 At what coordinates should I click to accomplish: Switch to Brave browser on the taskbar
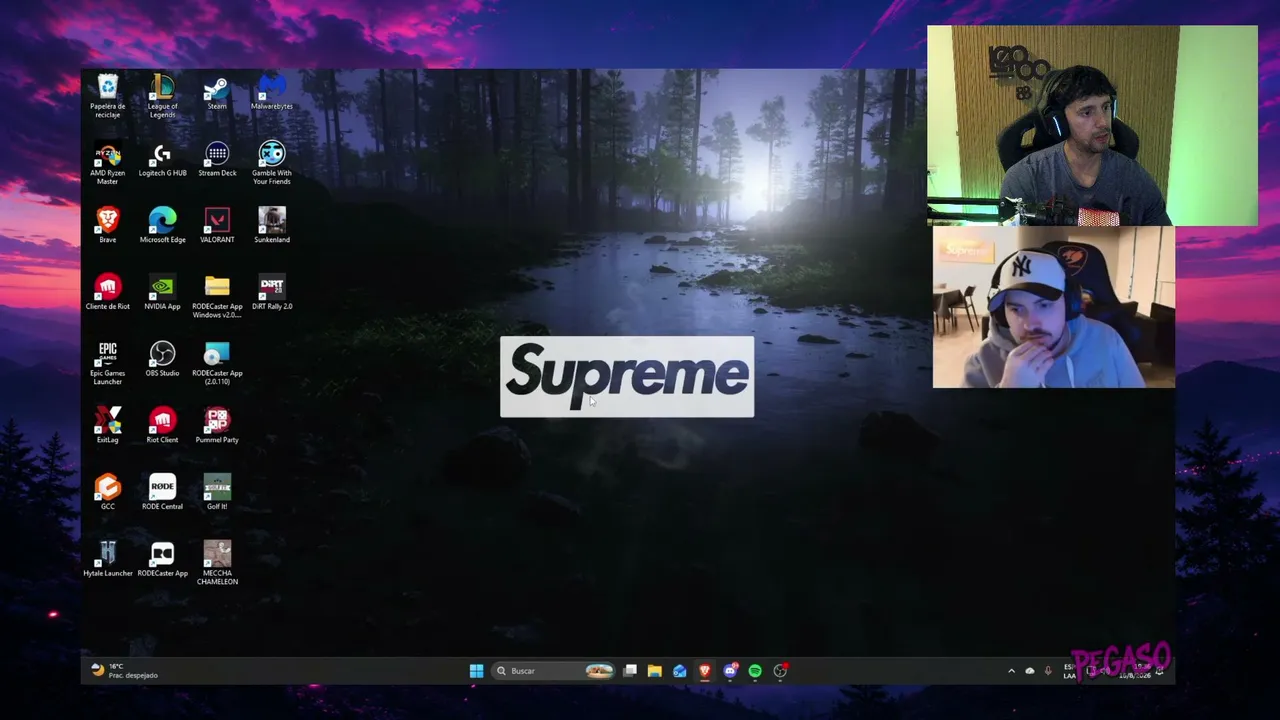tap(705, 671)
